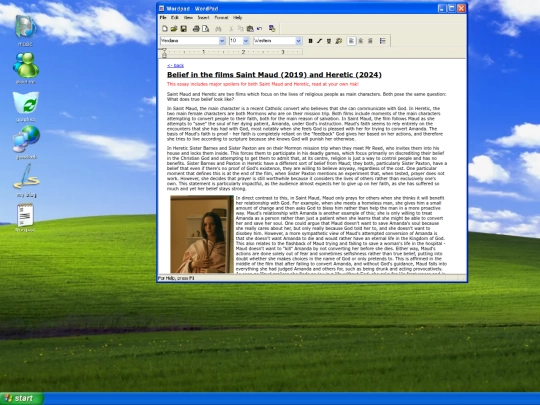Click 'For Help, press F1' in status bar
Image resolution: width=540 pixels, height=405 pixels.
pyautogui.click(x=176, y=278)
